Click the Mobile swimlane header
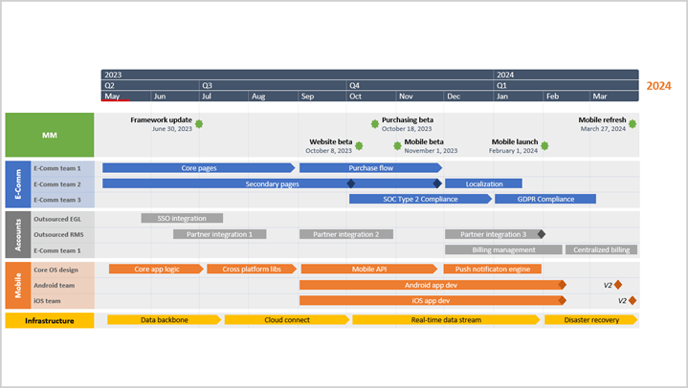Viewport: 688px width, 388px height. pyautogui.click(x=18, y=285)
